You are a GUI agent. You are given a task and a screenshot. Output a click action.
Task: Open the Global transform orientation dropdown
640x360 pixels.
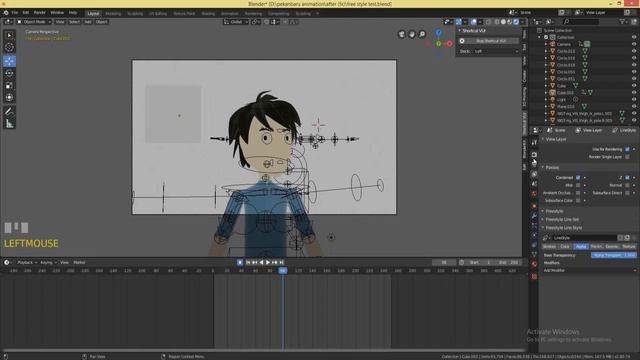click(x=236, y=22)
